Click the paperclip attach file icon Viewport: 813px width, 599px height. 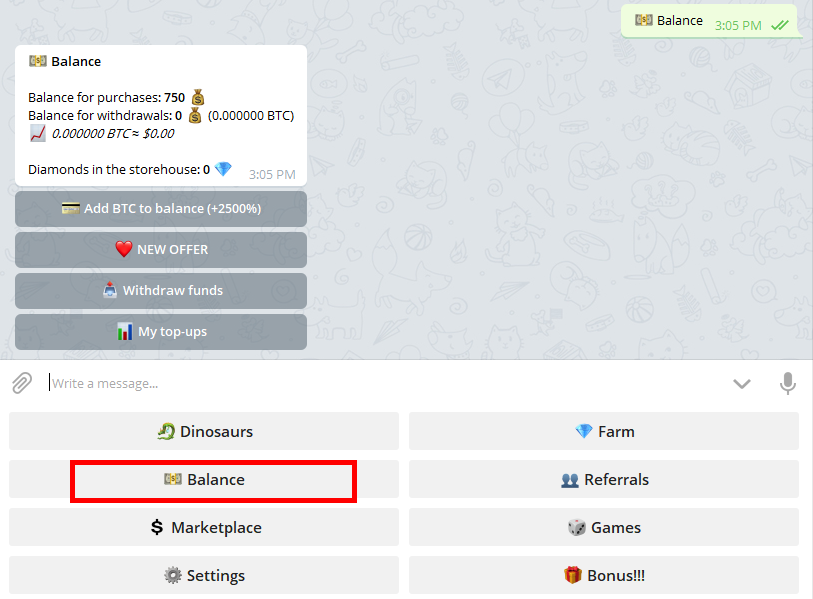click(x=22, y=383)
